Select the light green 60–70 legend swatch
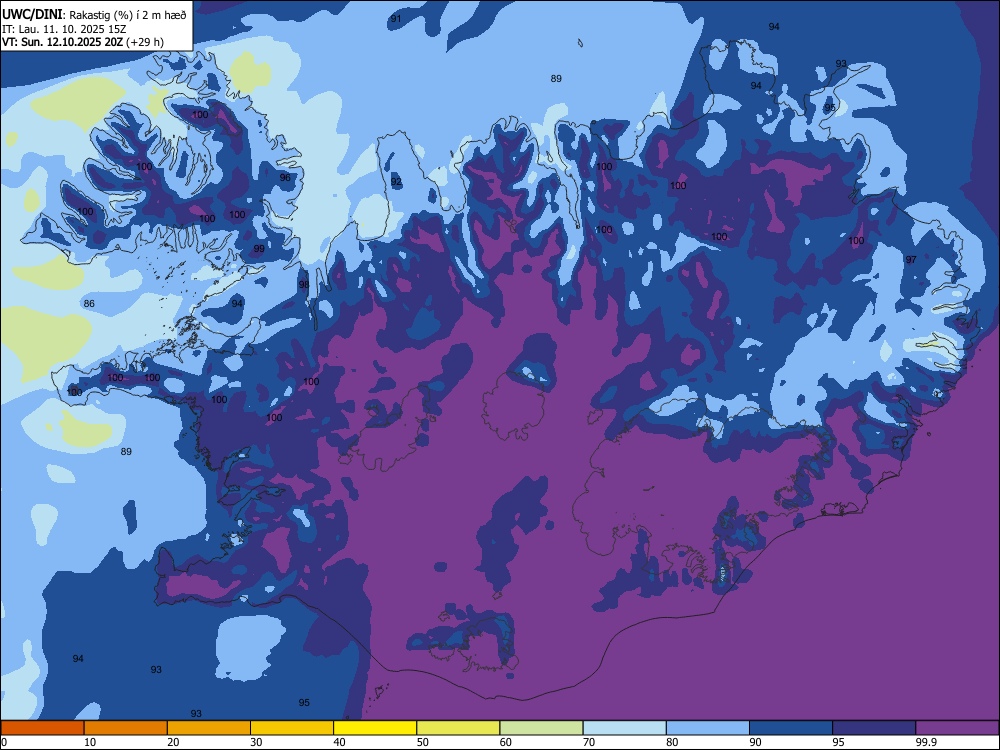1000x750 pixels. click(x=541, y=728)
